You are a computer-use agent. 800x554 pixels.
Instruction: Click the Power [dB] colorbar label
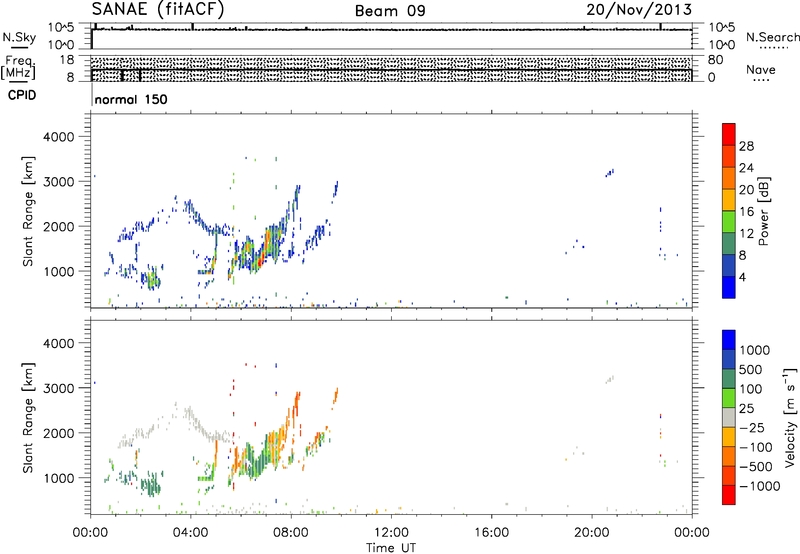(763, 211)
